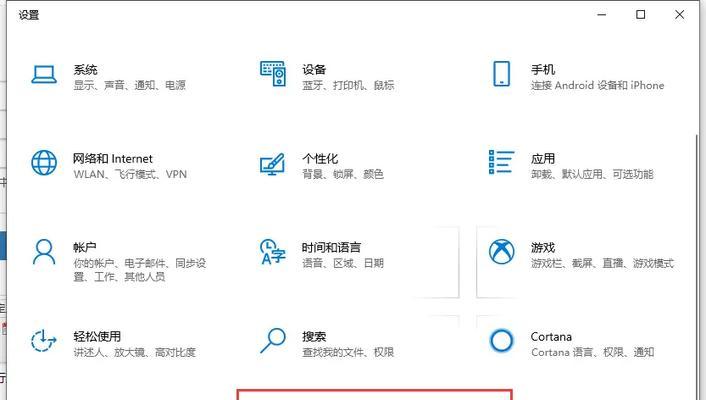The width and height of the screenshot is (706, 400).
Task: Open the 游戏 Xbox icon
Action: [x=502, y=251]
